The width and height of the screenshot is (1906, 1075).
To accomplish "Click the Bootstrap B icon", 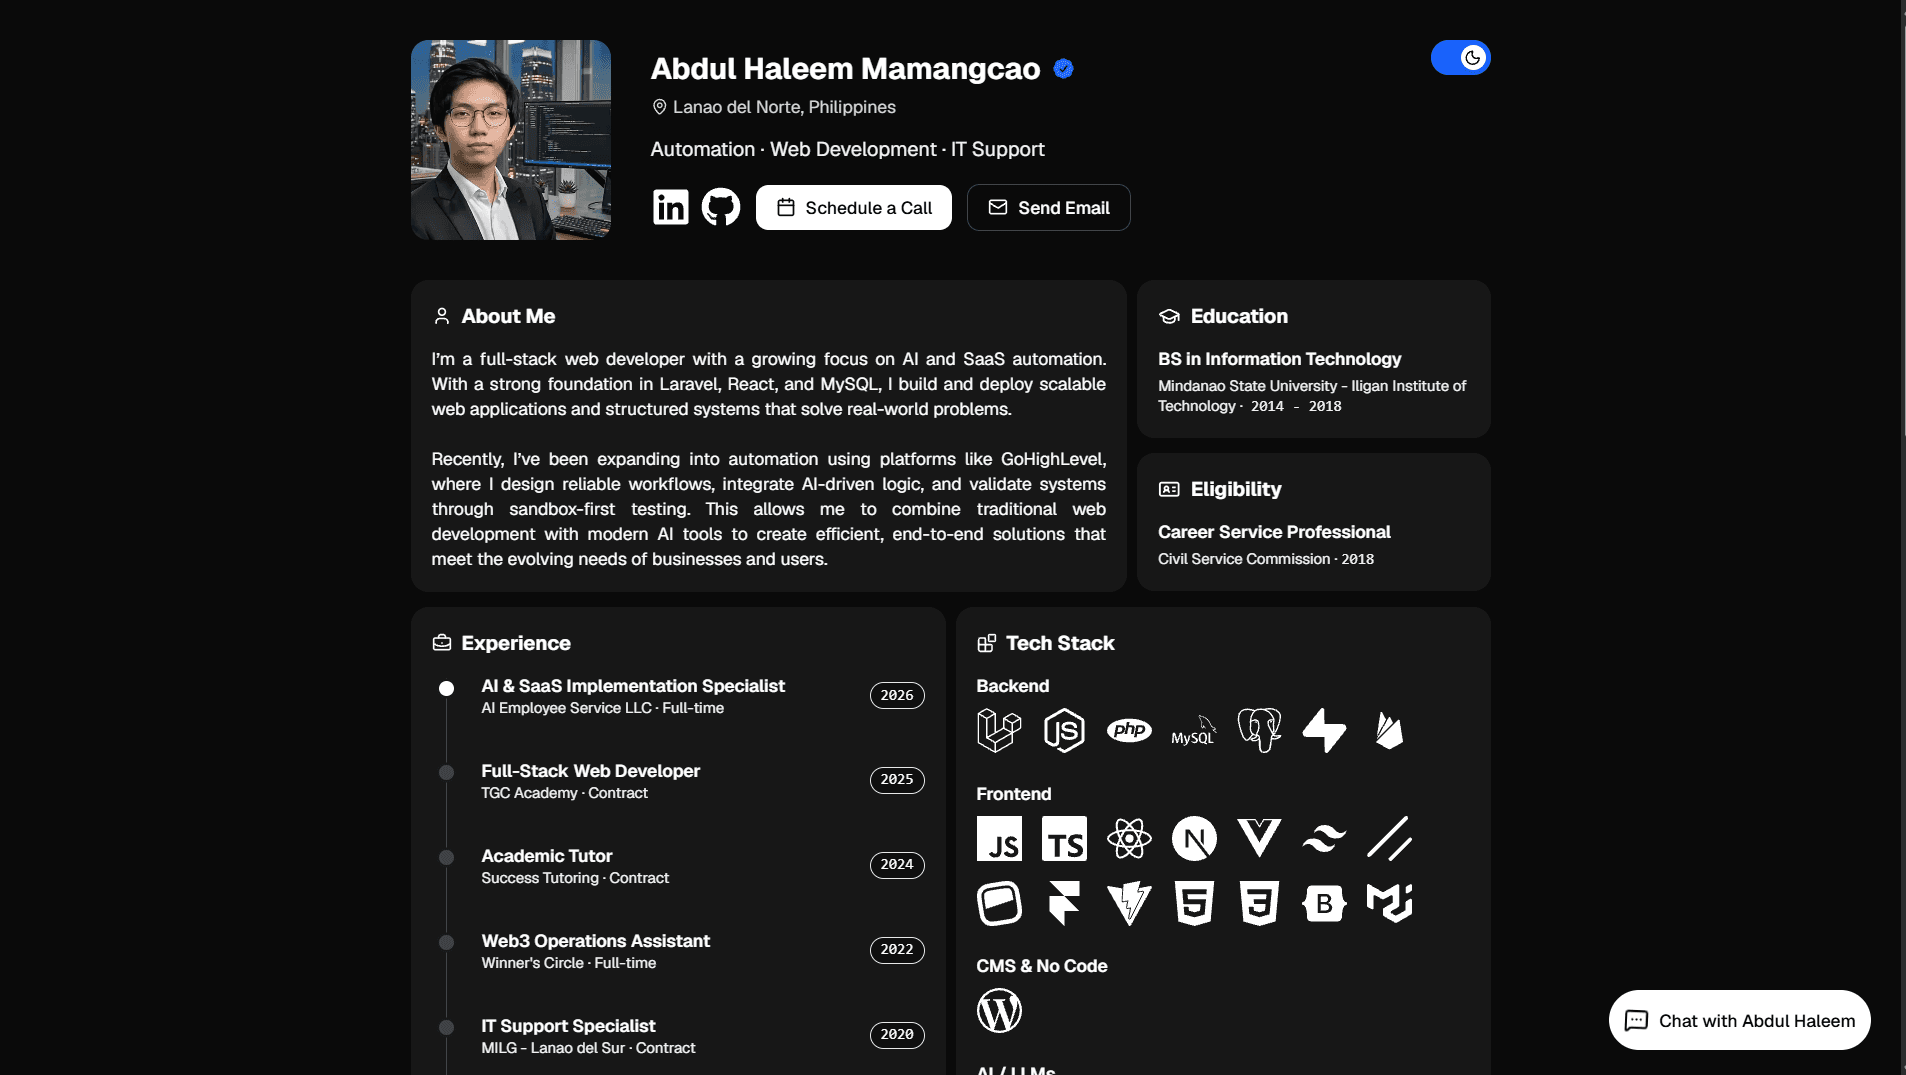I will point(1324,903).
